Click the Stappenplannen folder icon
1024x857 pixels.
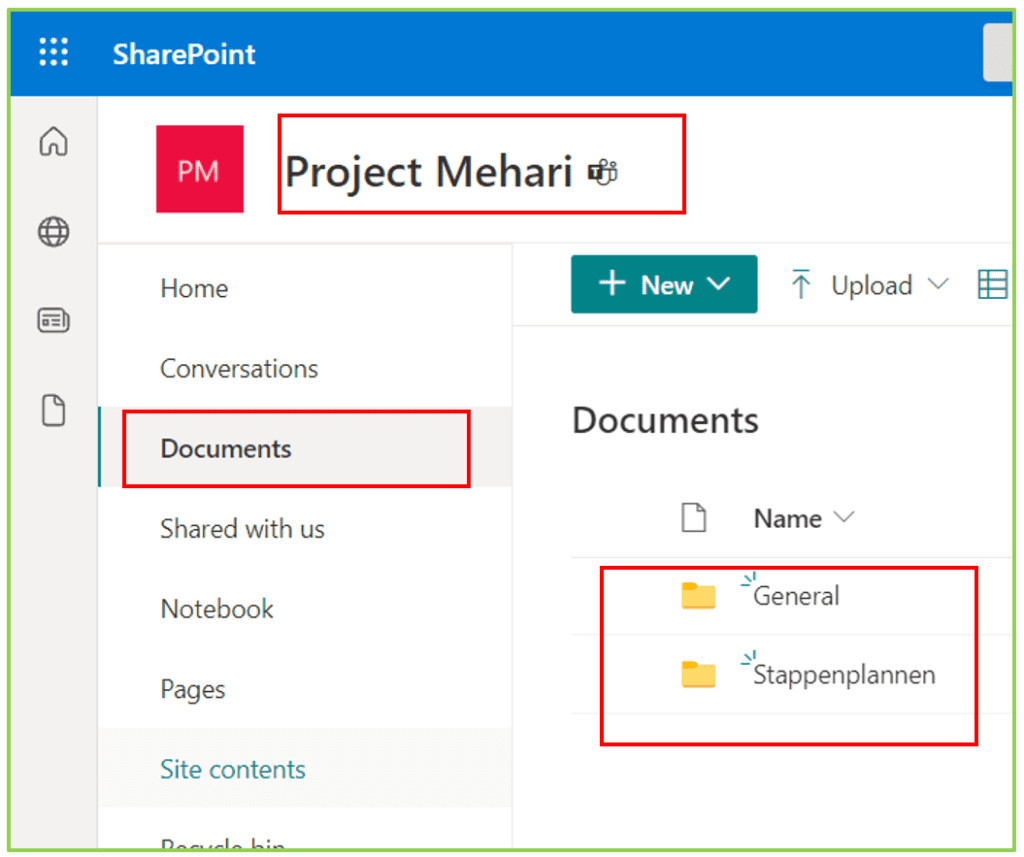click(x=698, y=675)
